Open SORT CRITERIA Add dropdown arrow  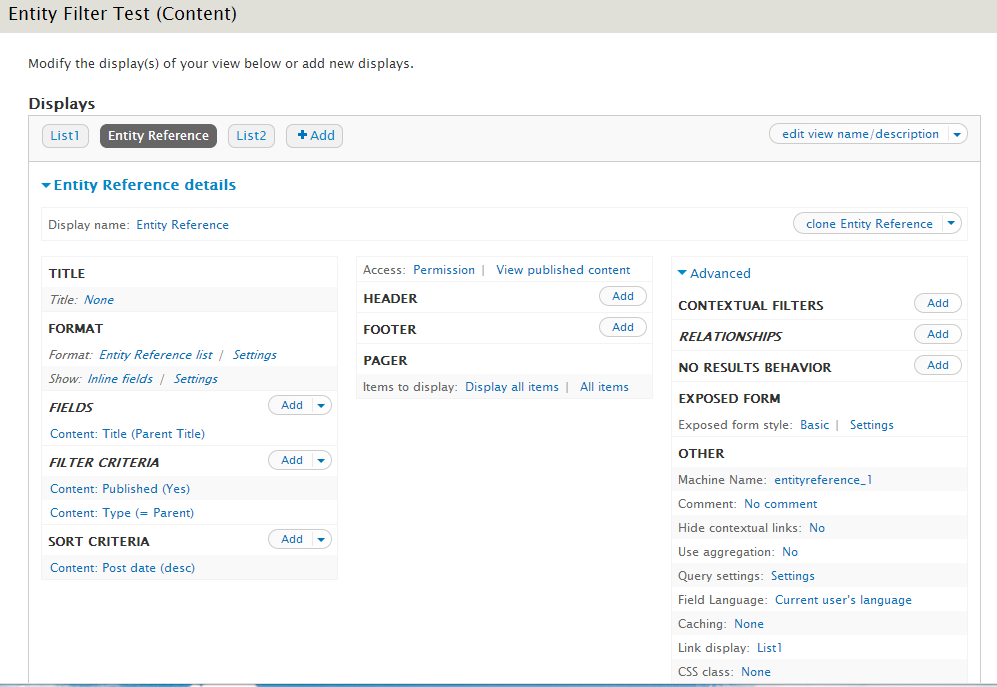click(322, 539)
